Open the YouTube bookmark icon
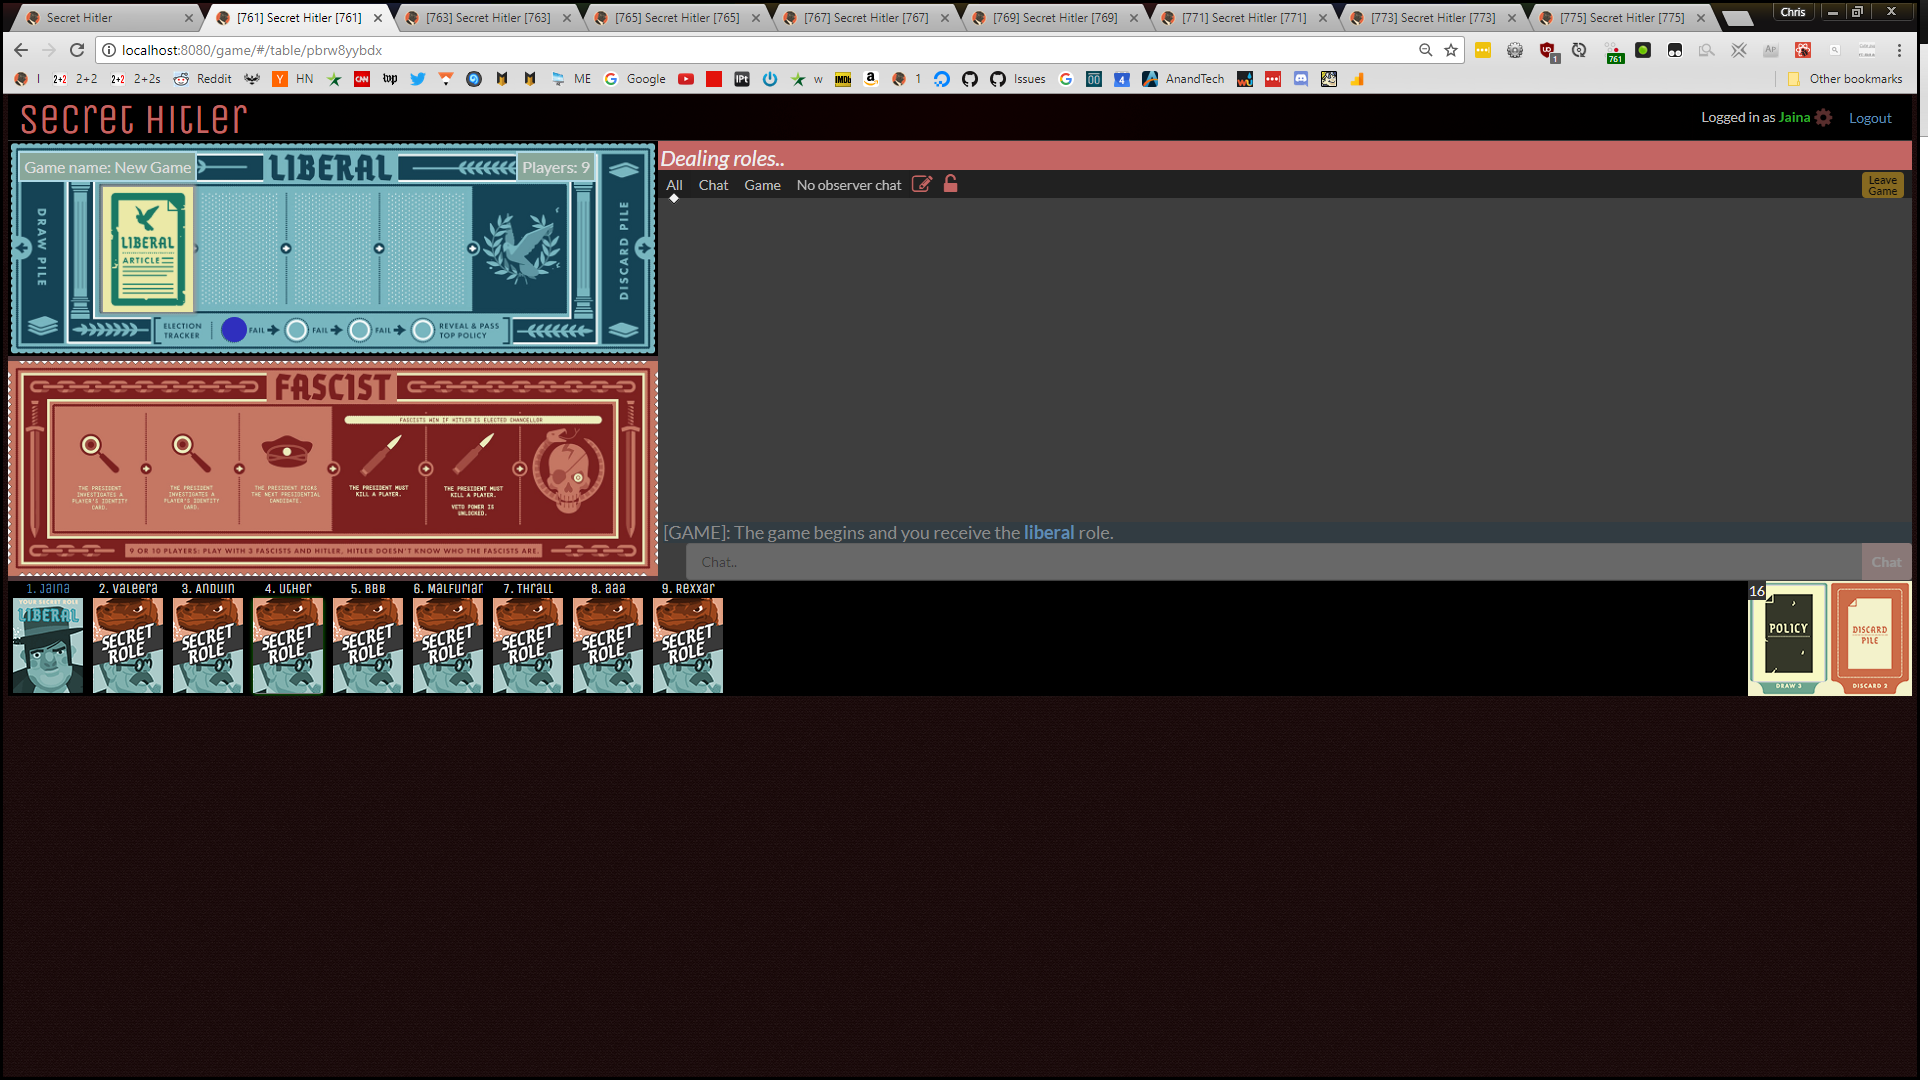This screenshot has height=1088, width=1928. coord(686,79)
